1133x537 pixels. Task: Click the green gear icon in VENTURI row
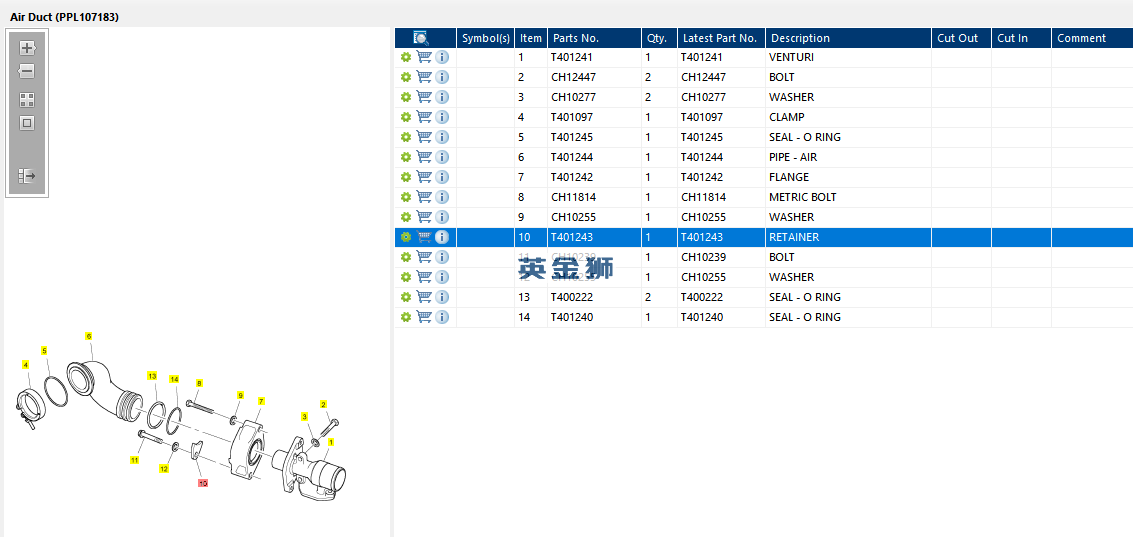click(x=405, y=57)
